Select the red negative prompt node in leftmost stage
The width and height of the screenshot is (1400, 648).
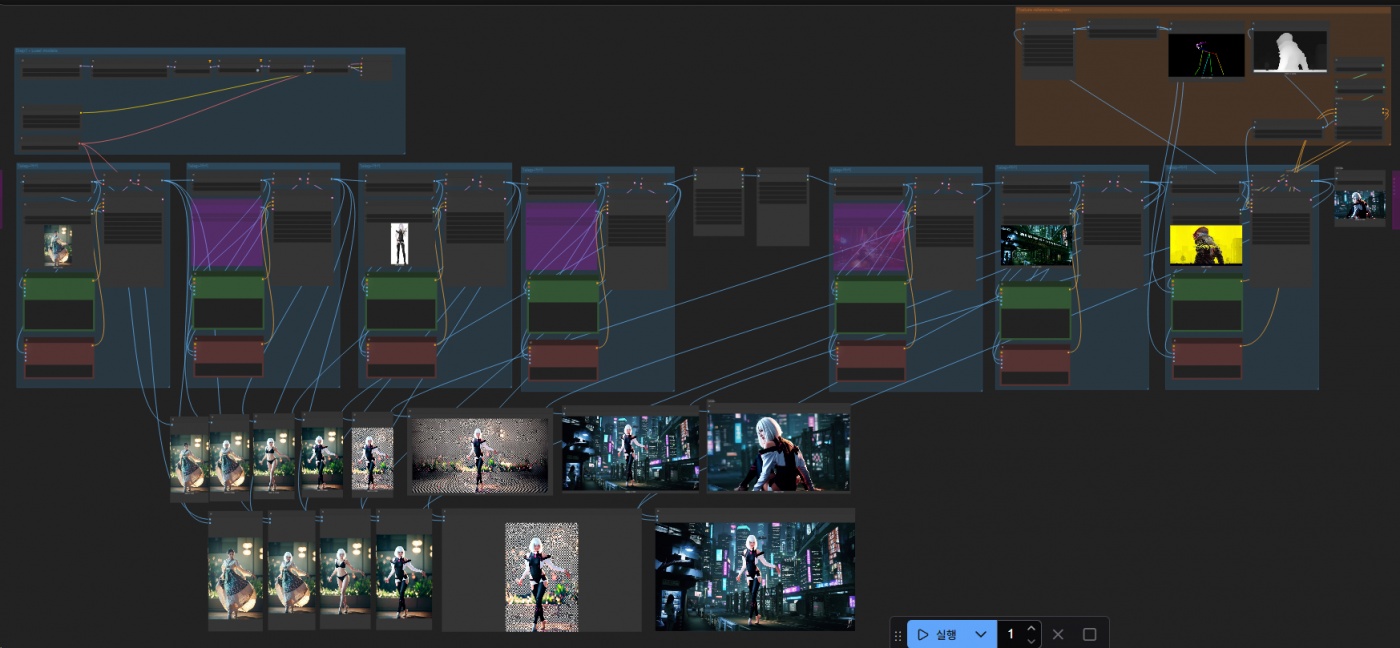pos(59,358)
